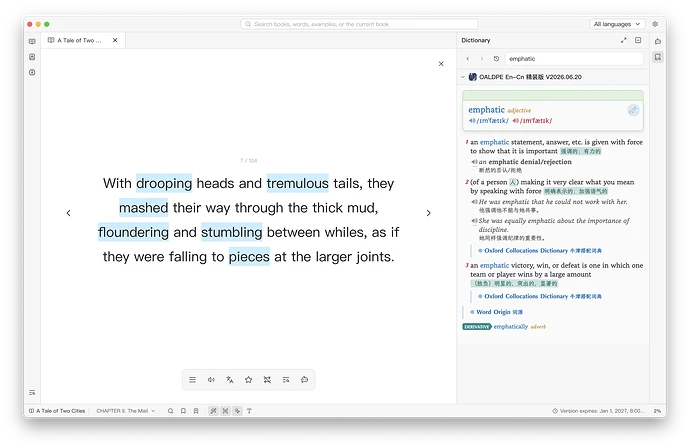Viewport: 690px width, 448px height.
Task: Click the shuffle-off icon in floating toolbar
Action: [x=267, y=380]
